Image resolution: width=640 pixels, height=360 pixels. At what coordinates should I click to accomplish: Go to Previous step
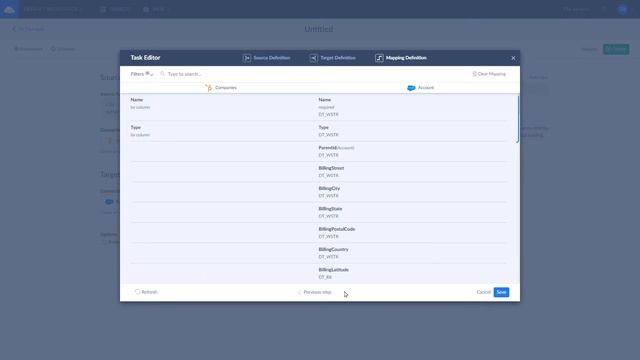(314, 292)
